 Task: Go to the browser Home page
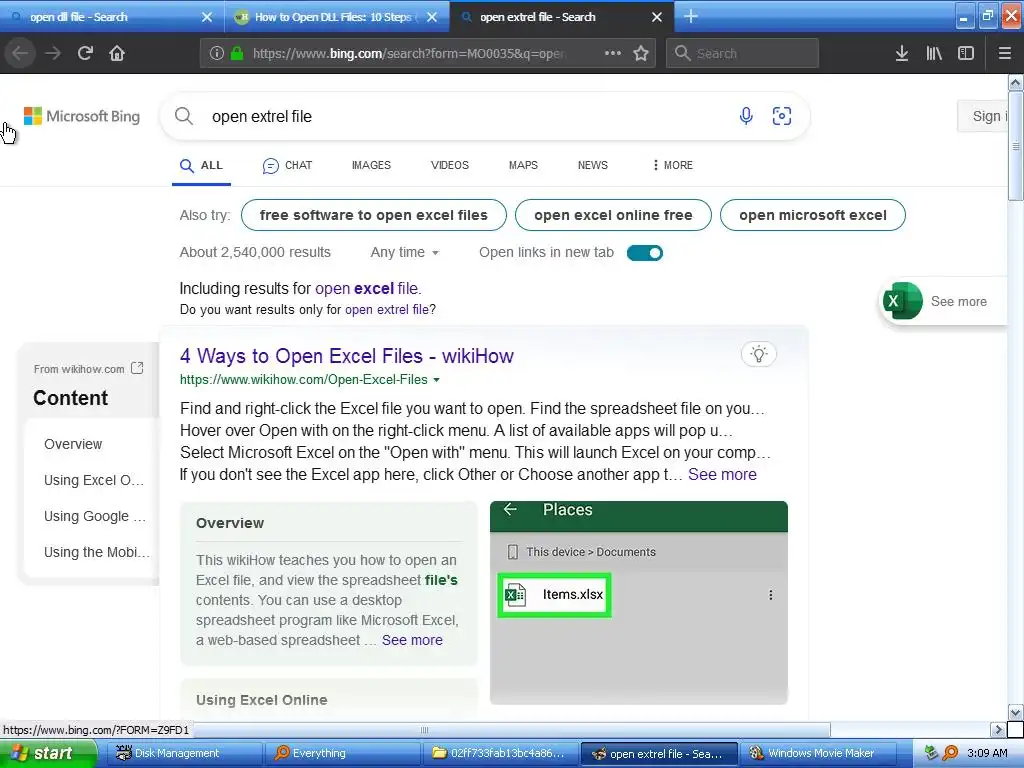(117, 53)
